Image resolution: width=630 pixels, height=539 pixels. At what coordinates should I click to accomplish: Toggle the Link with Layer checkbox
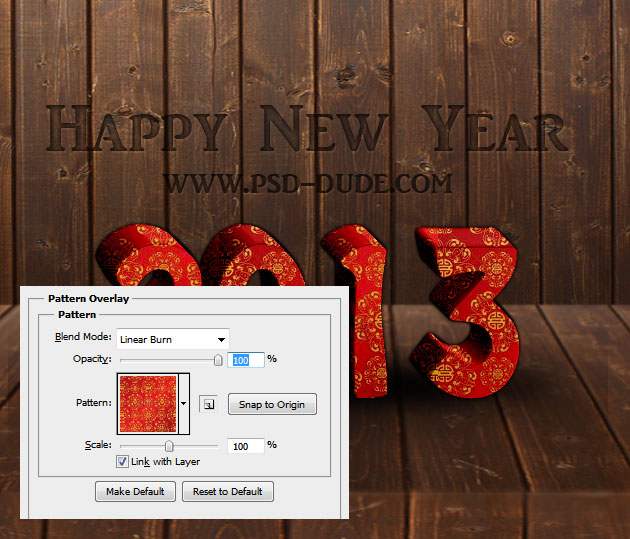point(123,462)
